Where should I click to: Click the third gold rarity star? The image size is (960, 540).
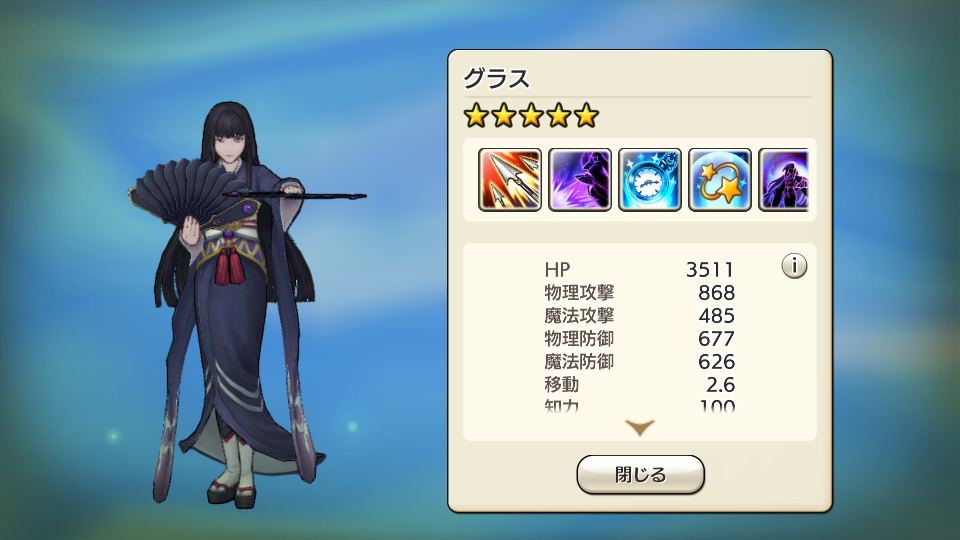pos(531,115)
